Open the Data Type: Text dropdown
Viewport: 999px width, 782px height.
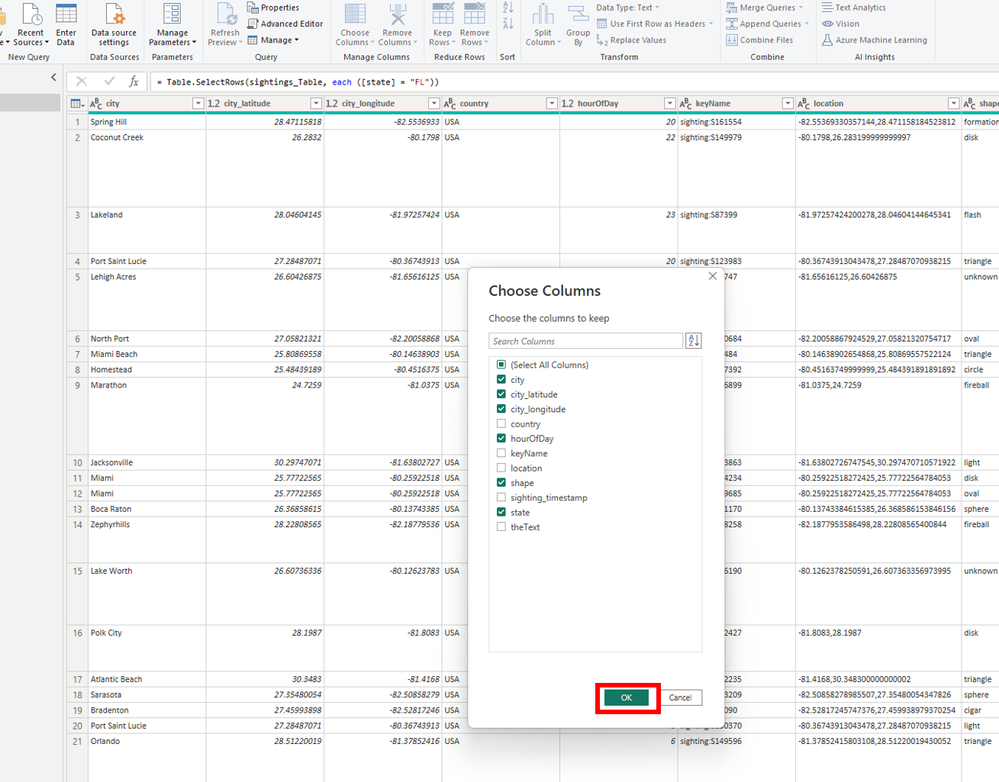pos(628,8)
